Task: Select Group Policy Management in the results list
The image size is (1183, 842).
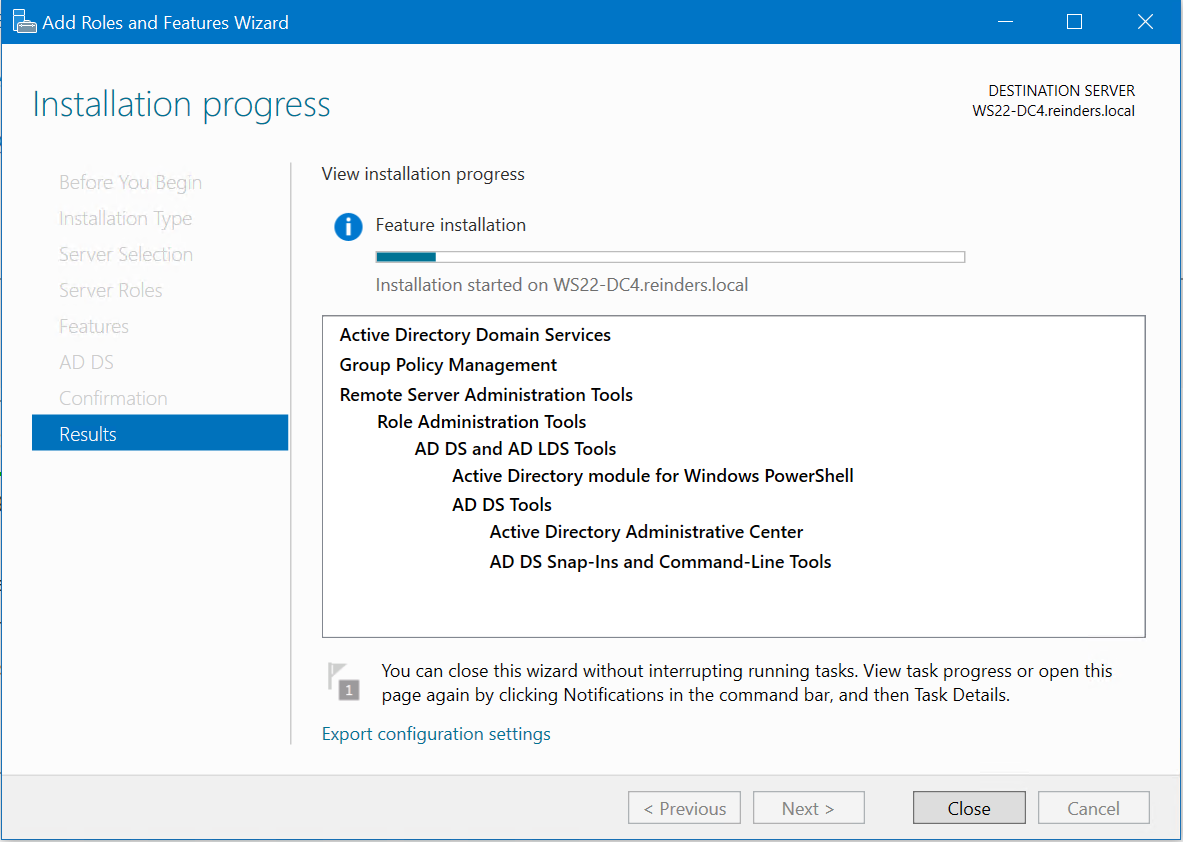Action: point(447,364)
